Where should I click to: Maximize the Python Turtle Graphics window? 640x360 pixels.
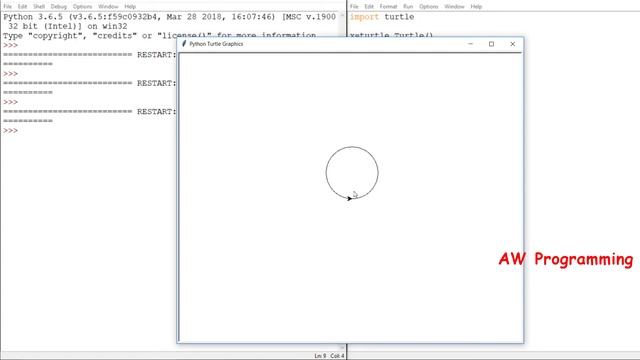tap(491, 44)
